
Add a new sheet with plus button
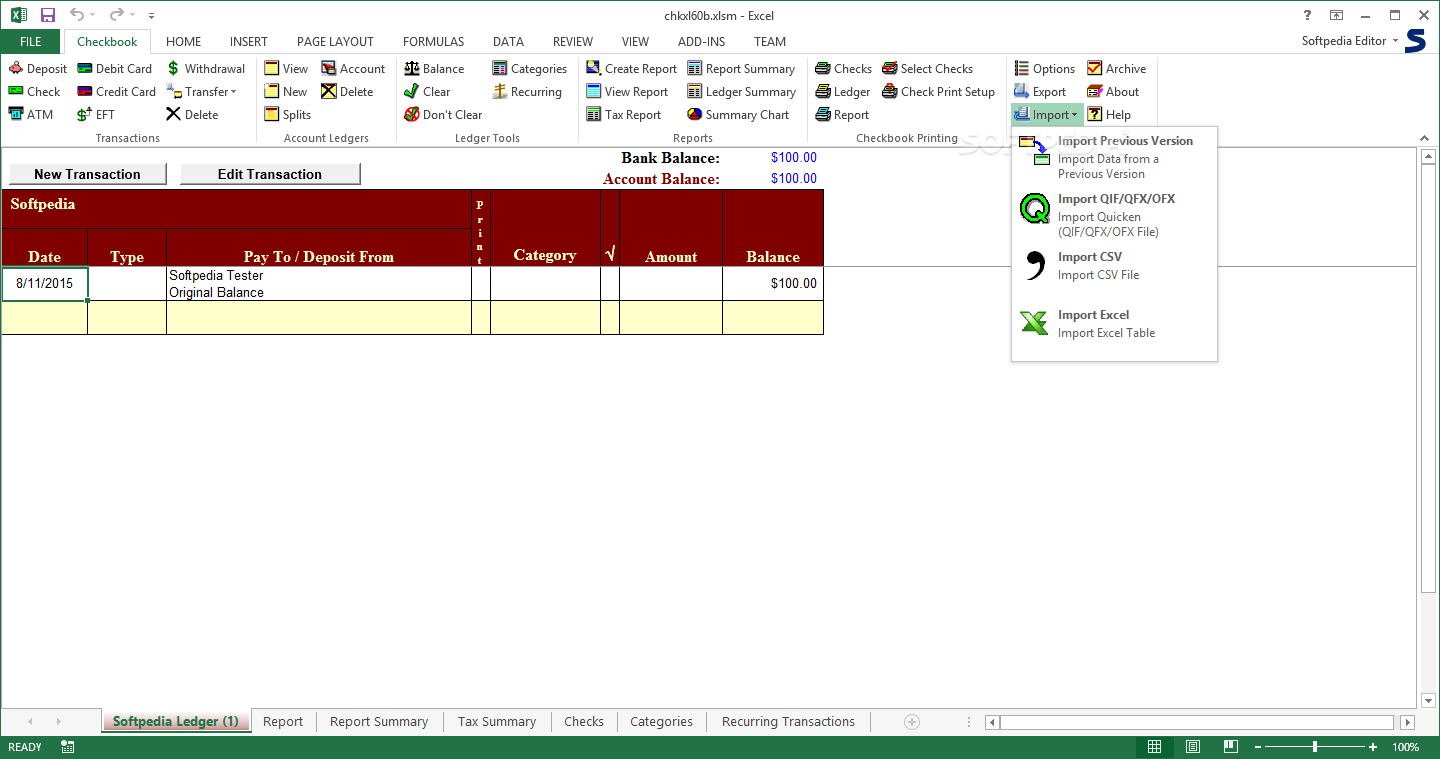911,722
